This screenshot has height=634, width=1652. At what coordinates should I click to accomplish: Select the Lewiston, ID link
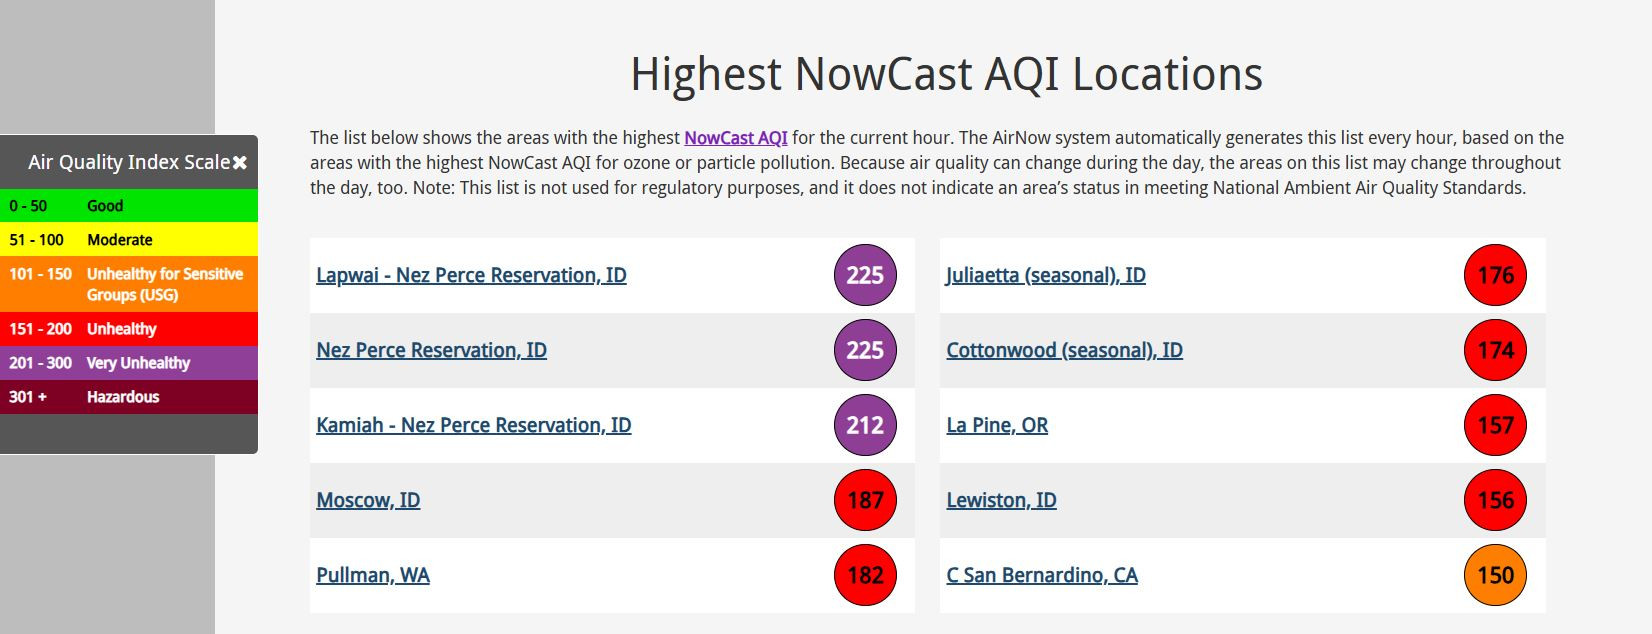tap(1001, 500)
